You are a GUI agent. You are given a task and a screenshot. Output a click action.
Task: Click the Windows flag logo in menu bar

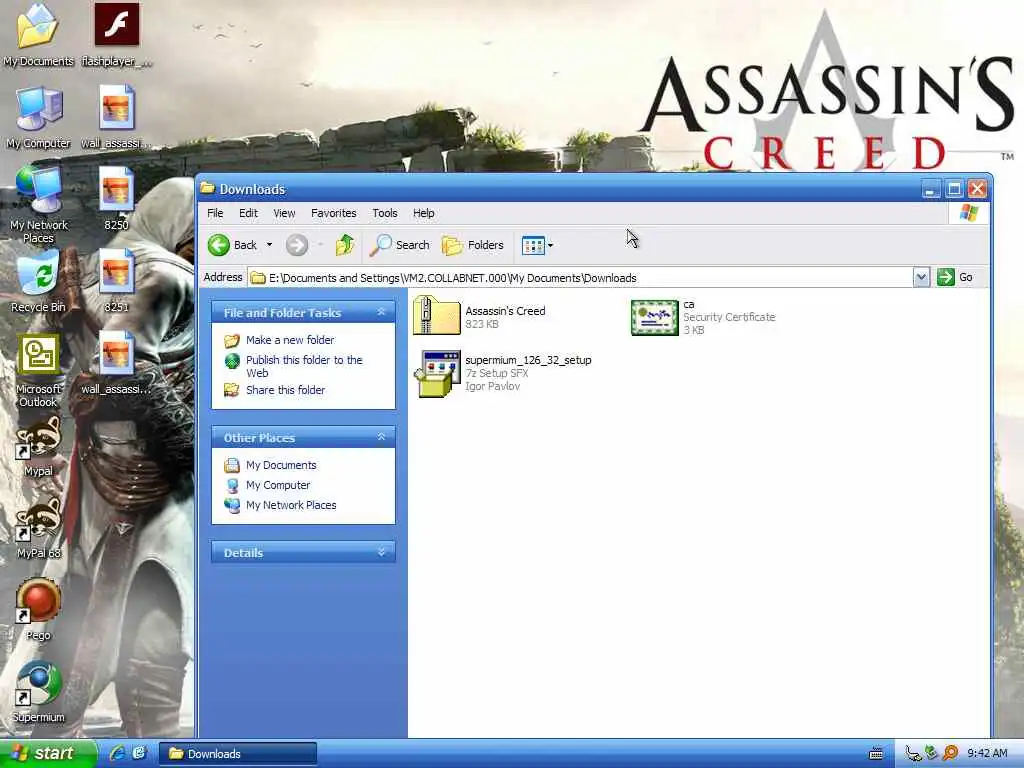click(x=968, y=214)
